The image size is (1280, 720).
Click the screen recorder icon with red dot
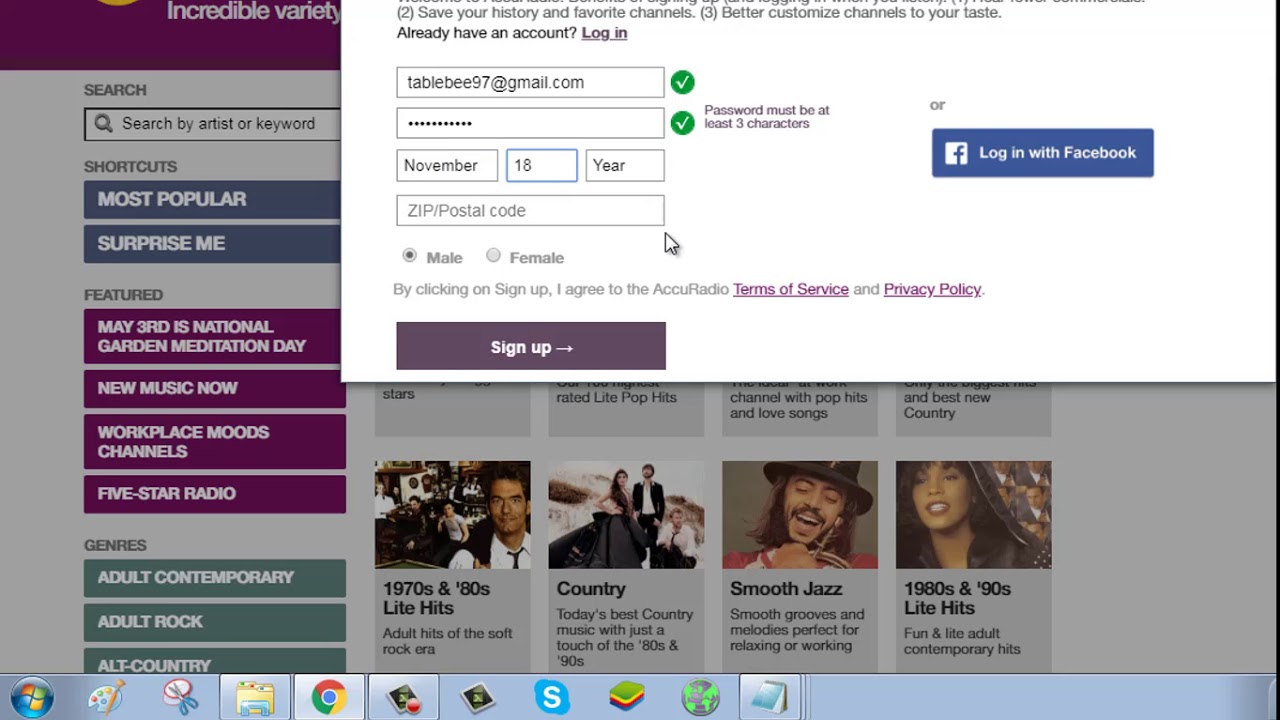point(403,697)
